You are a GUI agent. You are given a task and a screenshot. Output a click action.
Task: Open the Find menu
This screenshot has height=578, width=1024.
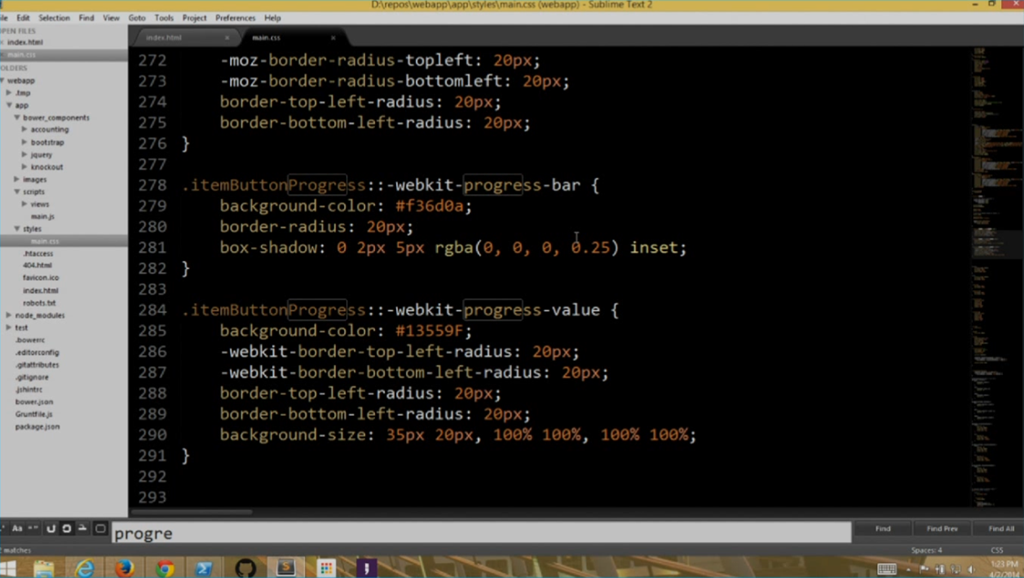(x=86, y=18)
